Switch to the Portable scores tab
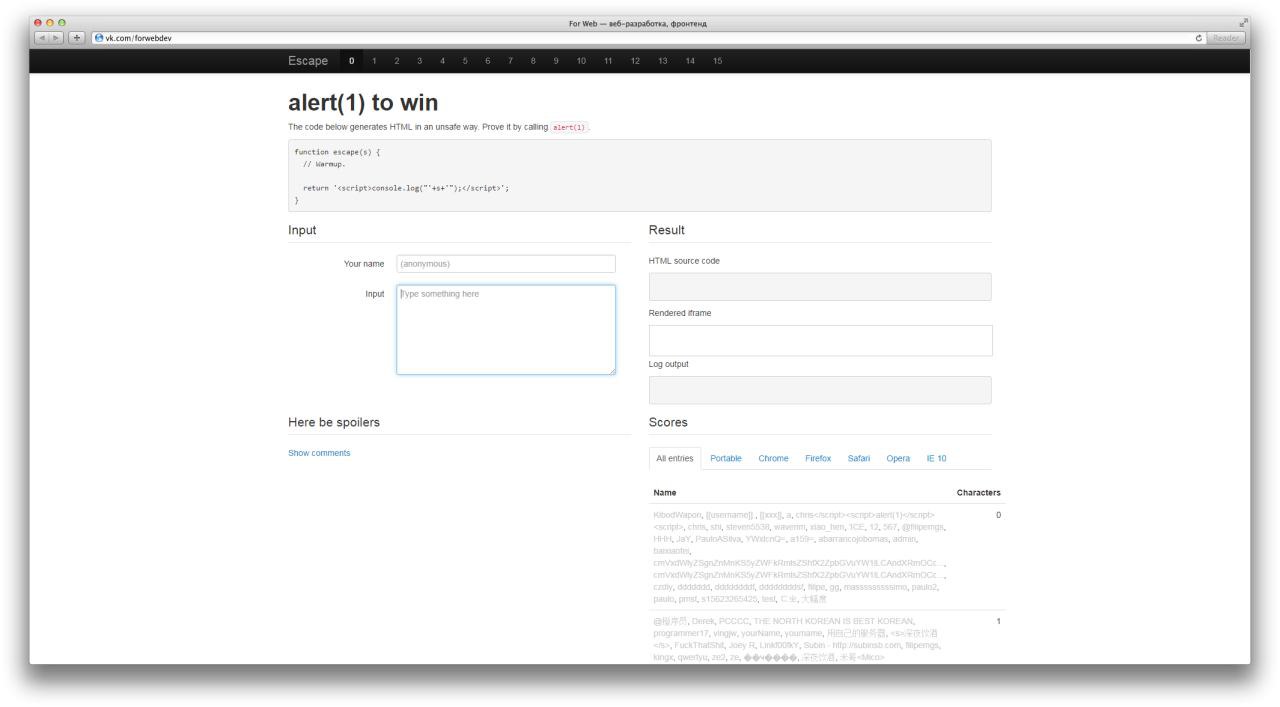The height and width of the screenshot is (707, 1280). tap(726, 458)
